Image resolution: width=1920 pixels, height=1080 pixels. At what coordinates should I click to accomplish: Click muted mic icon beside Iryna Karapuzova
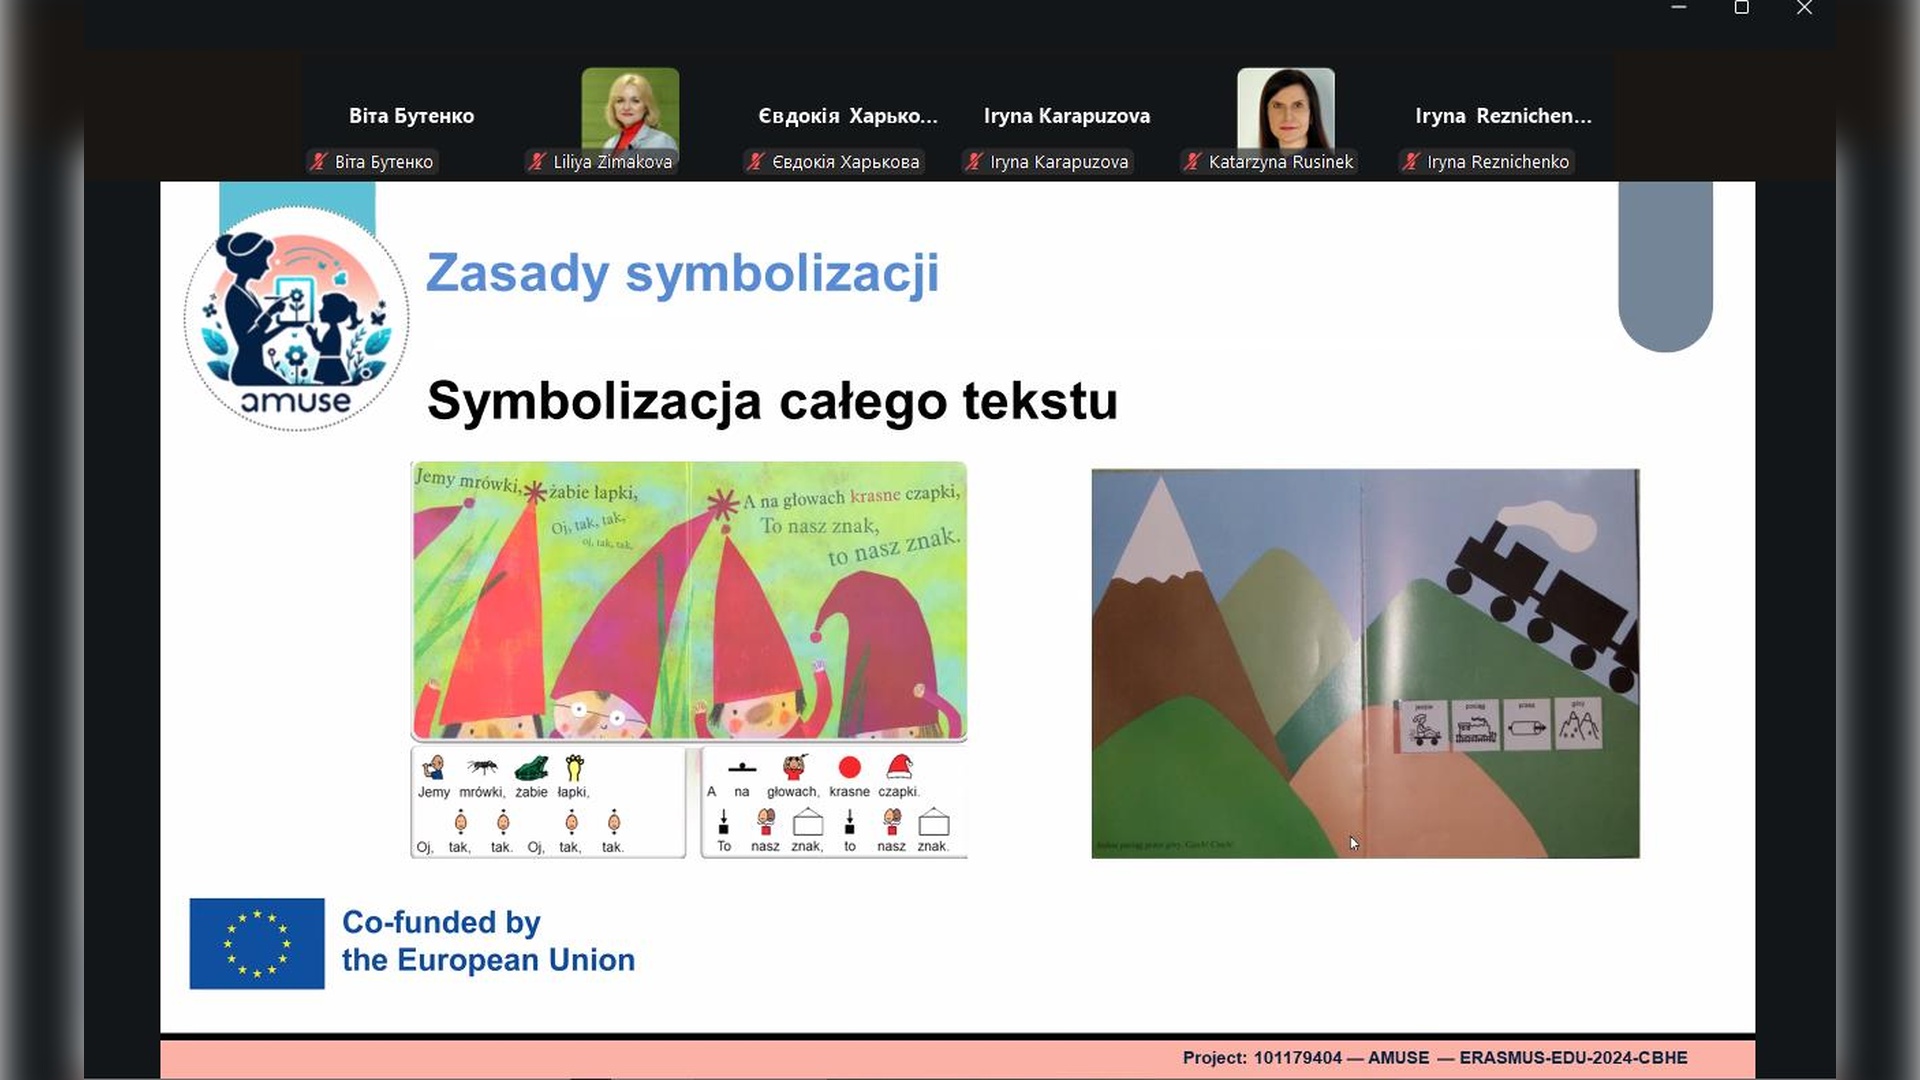(974, 162)
